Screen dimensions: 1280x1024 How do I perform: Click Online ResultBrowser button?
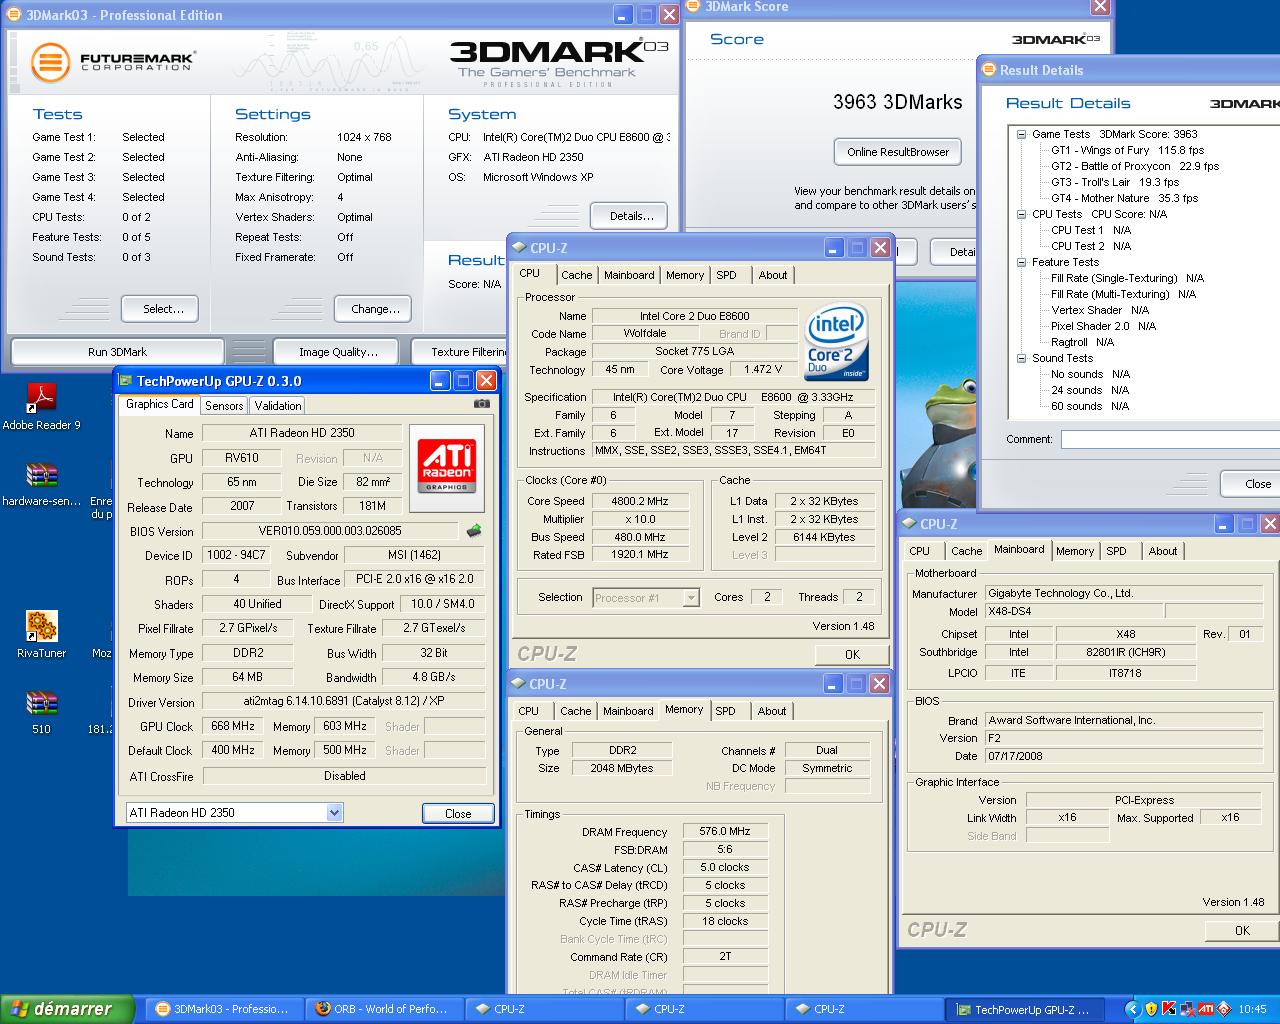click(x=898, y=152)
